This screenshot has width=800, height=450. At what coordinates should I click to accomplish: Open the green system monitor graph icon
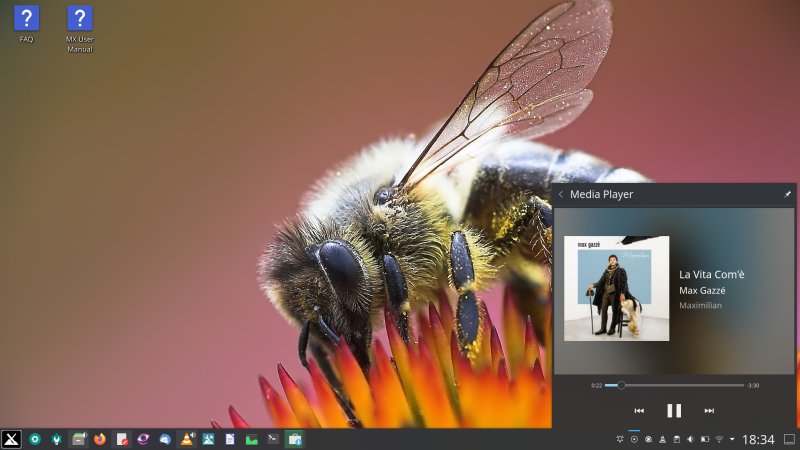(x=252, y=439)
